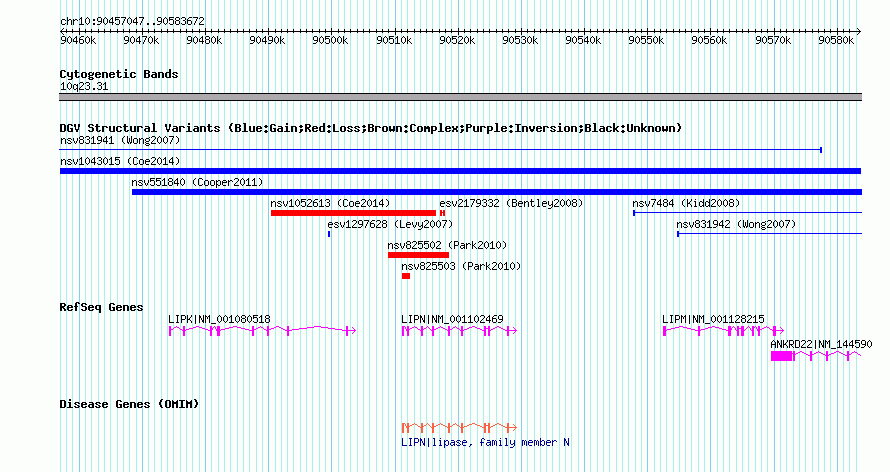This screenshot has height=472, width=890.
Task: Click the RefSeq Genes track title
Action: pyautogui.click(x=101, y=307)
